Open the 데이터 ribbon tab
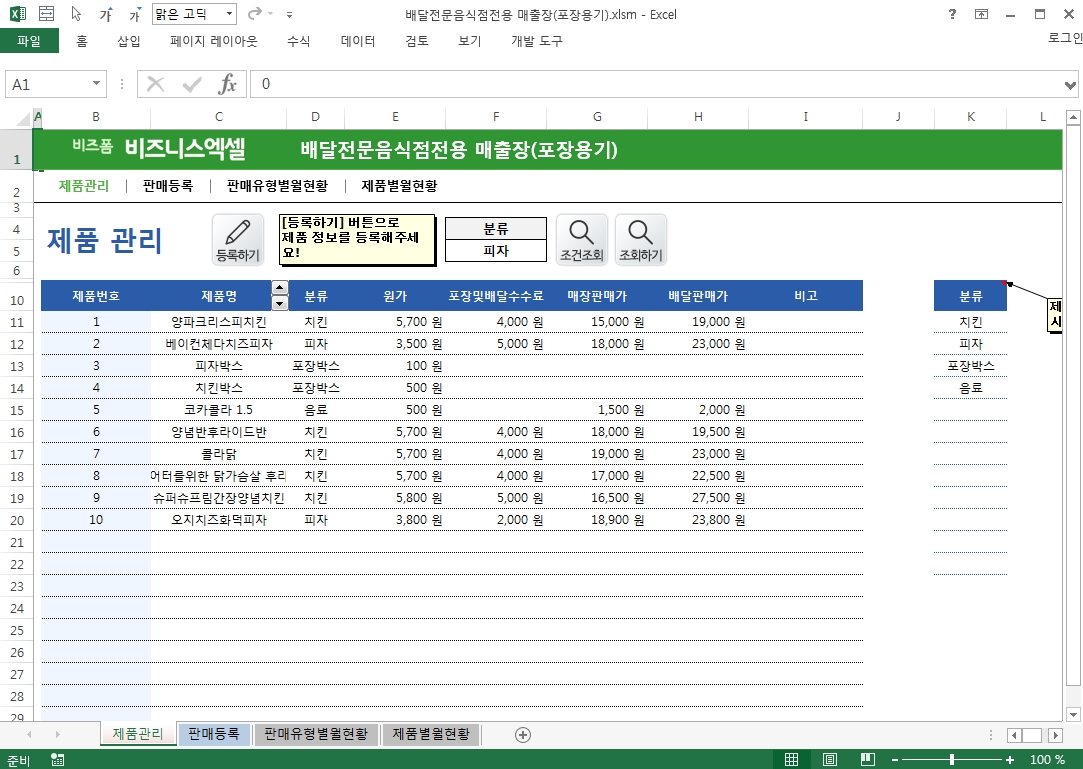This screenshot has height=769, width=1083. click(x=358, y=41)
